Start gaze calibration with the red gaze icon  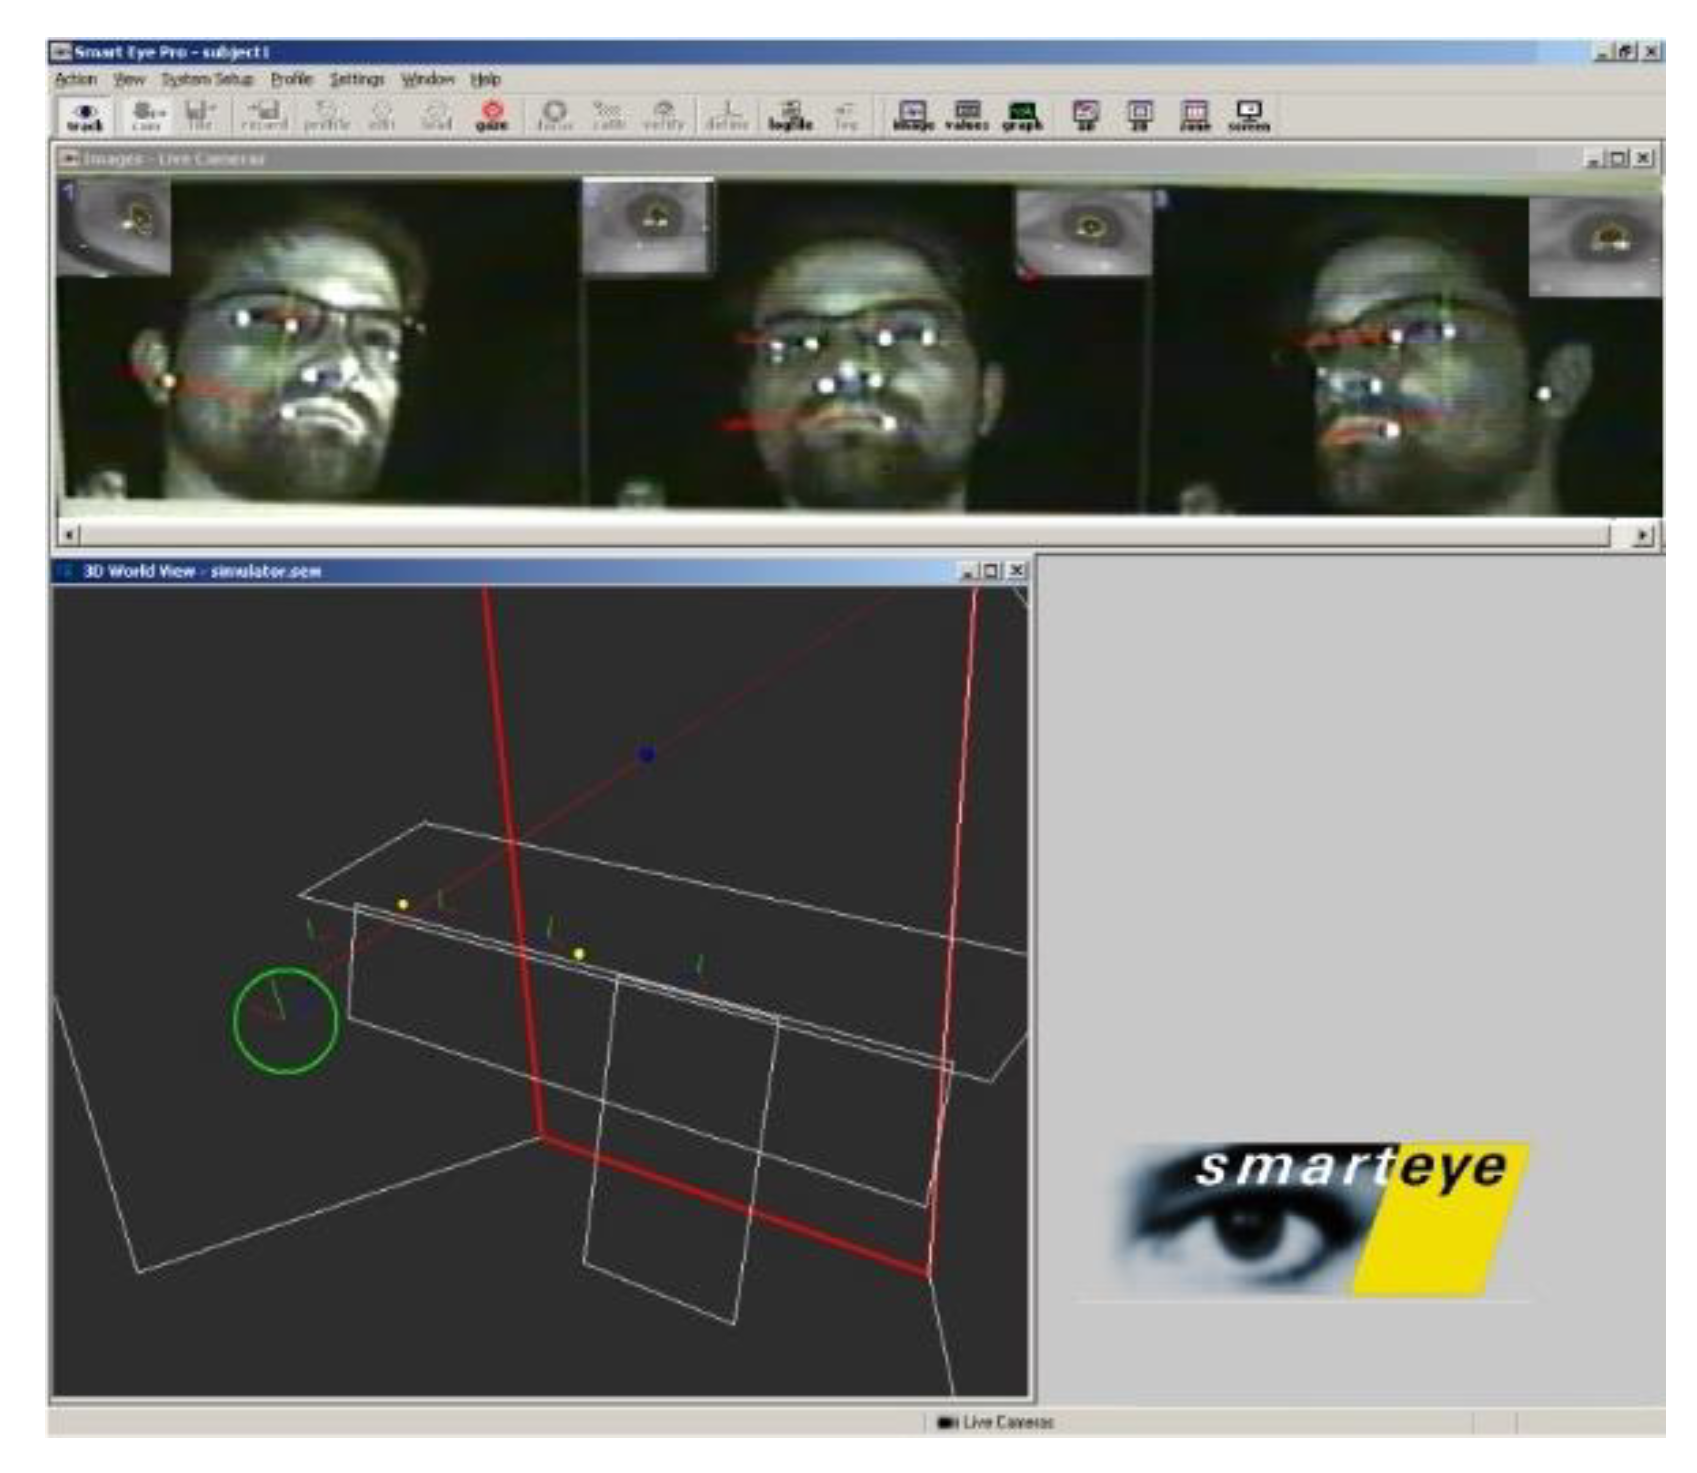click(x=492, y=116)
